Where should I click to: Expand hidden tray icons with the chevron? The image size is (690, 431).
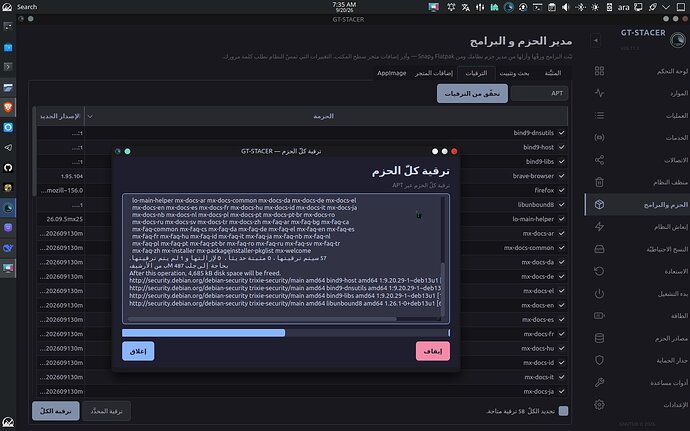666,7
